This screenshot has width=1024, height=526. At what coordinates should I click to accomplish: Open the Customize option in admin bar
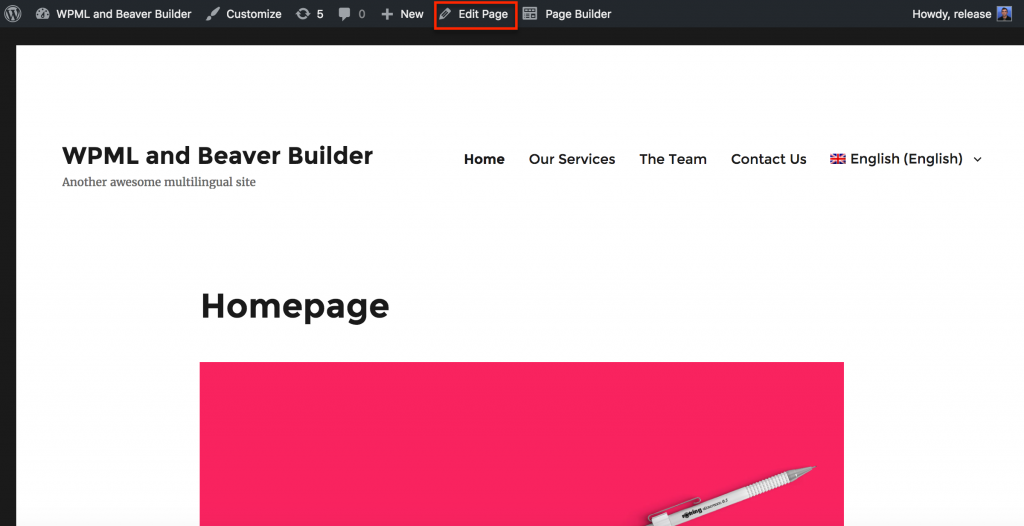[253, 14]
